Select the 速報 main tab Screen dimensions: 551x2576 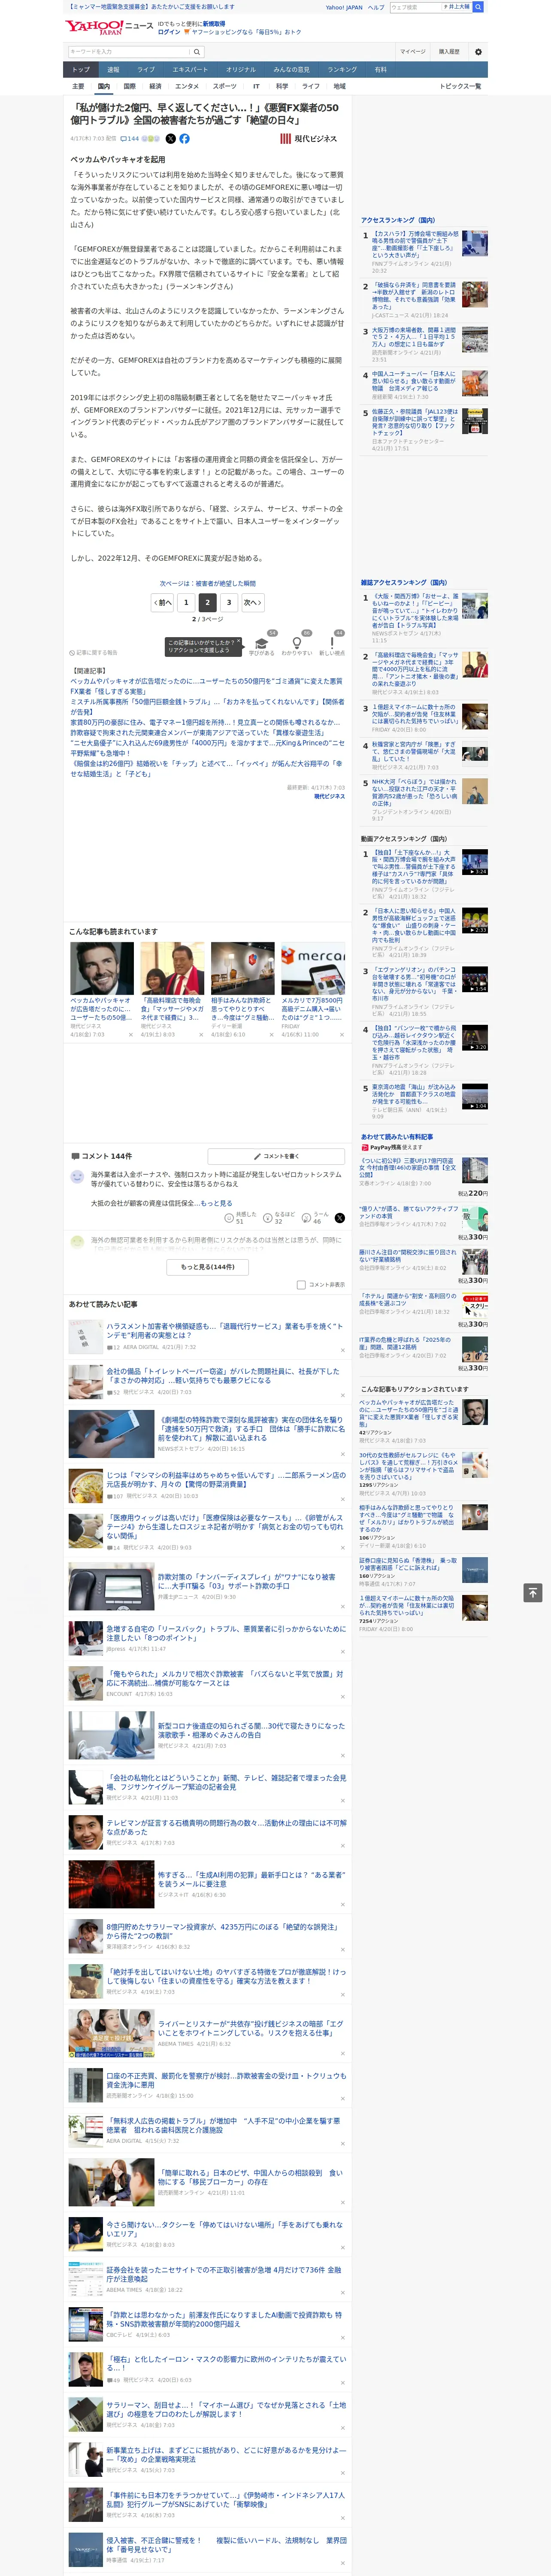pos(113,70)
